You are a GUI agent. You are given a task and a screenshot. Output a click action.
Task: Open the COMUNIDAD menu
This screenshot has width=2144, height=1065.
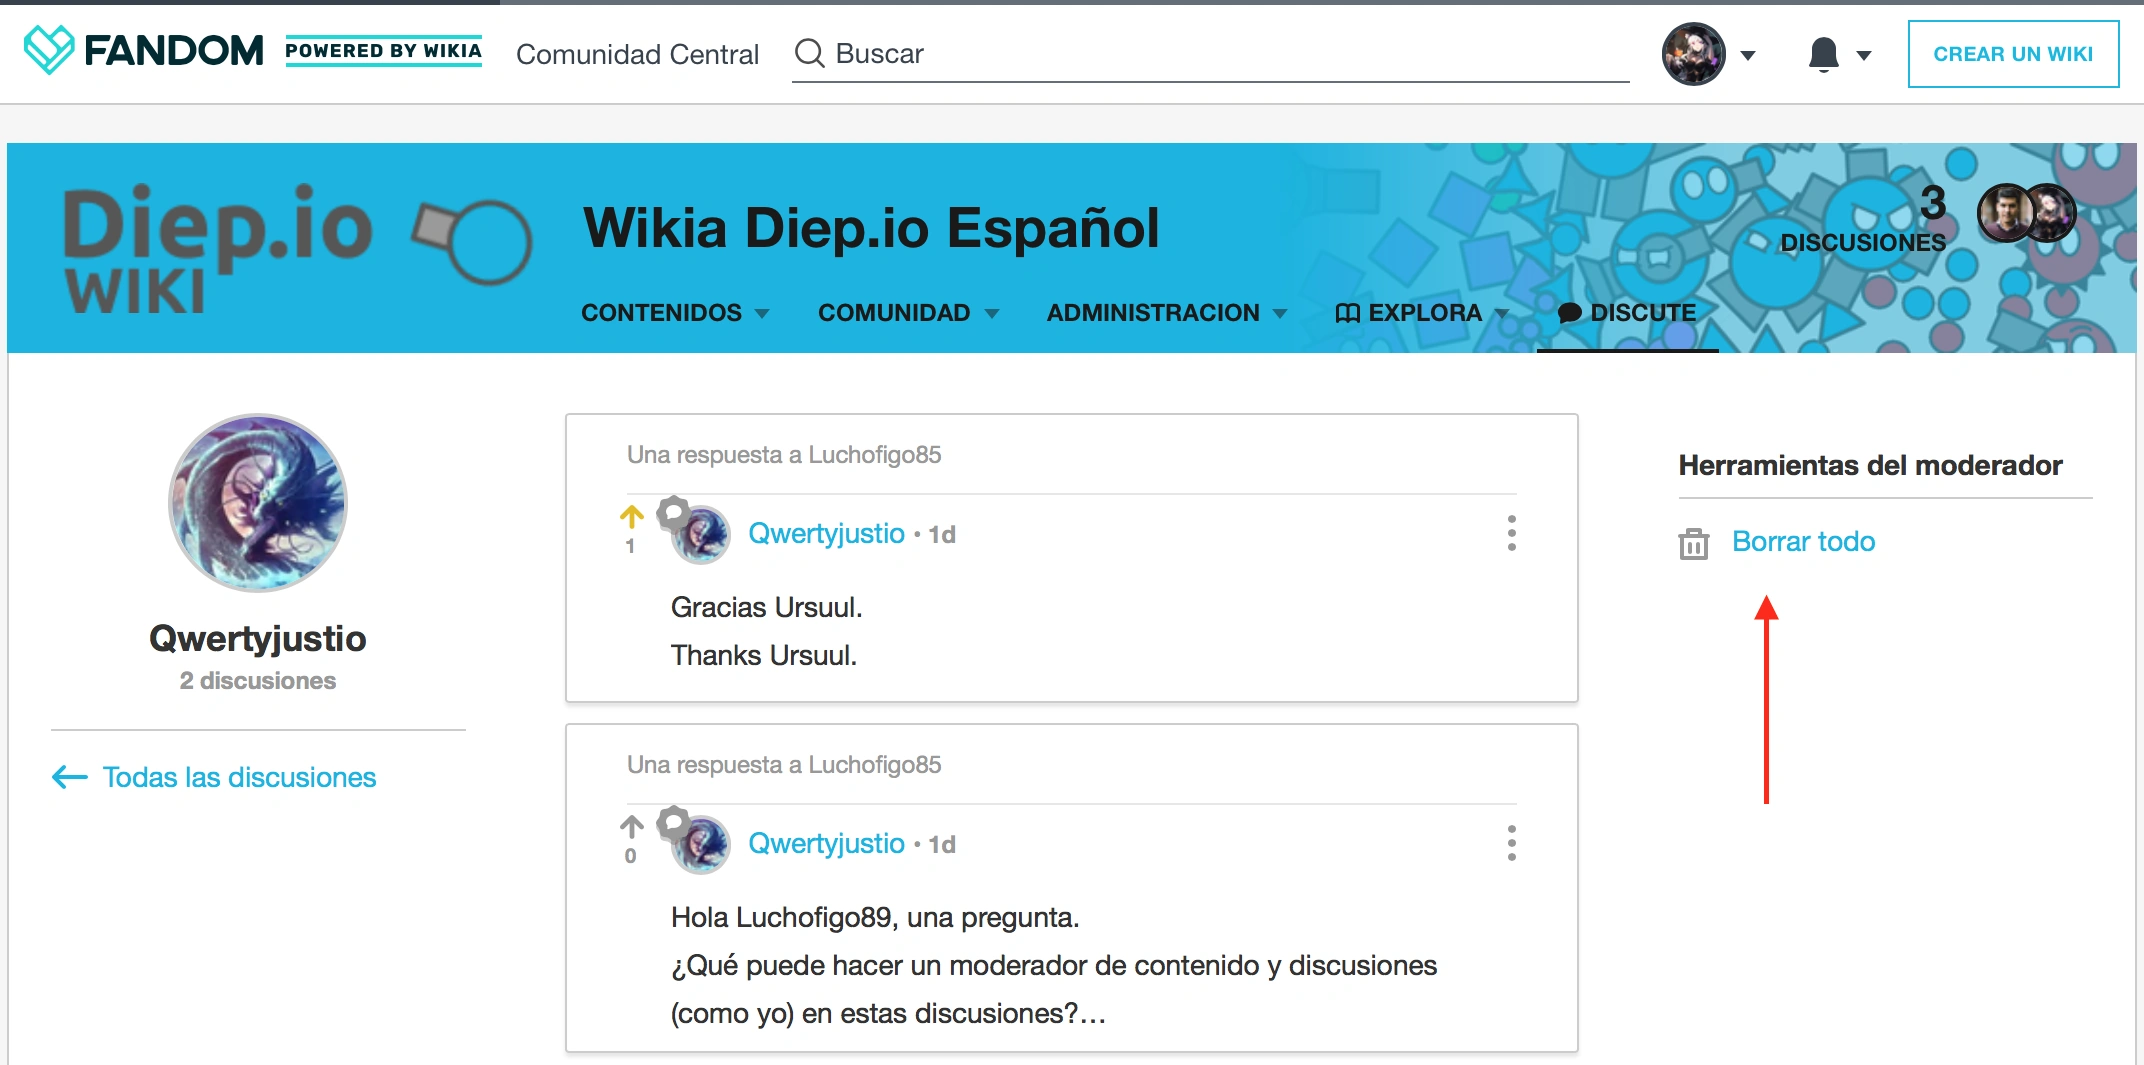coord(908,313)
